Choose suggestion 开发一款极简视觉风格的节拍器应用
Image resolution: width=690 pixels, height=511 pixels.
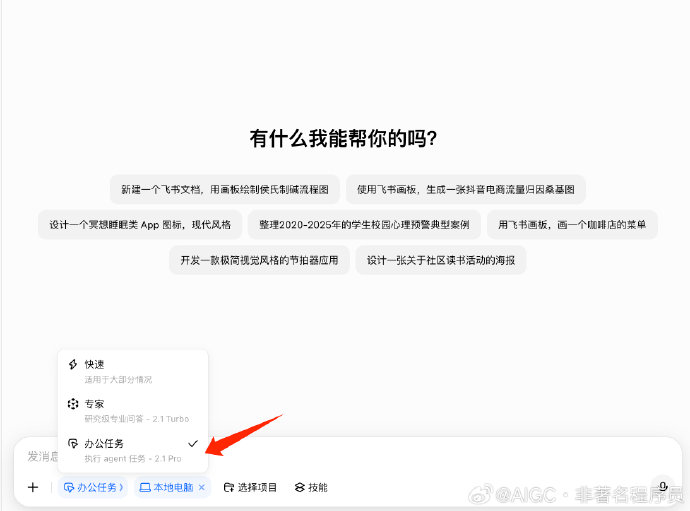coord(259,260)
